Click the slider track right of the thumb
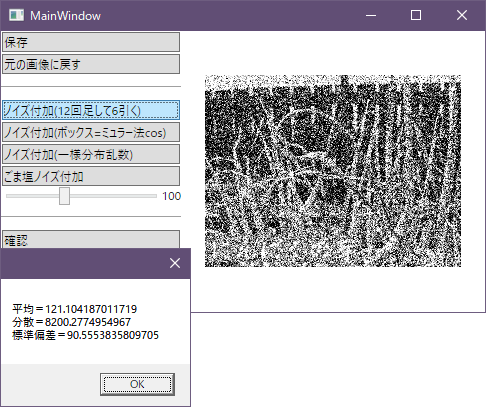486x407 pixels. pos(113,196)
